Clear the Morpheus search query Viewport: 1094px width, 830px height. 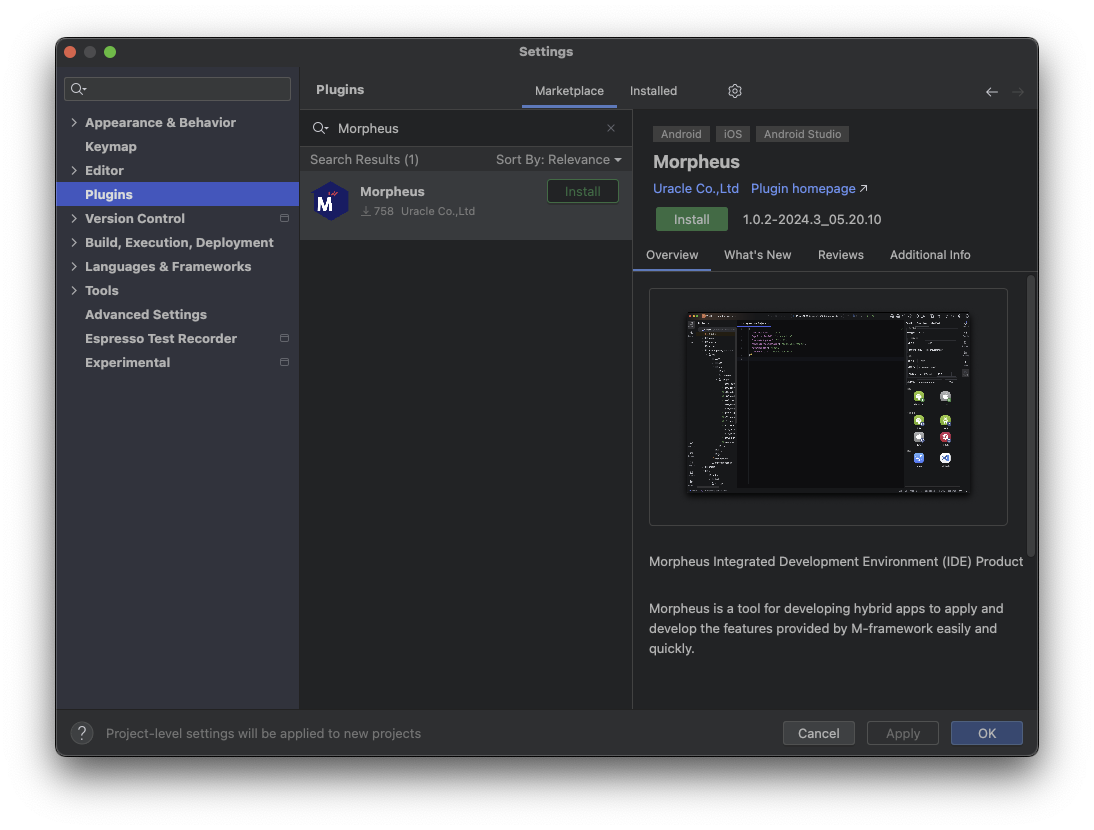[610, 128]
